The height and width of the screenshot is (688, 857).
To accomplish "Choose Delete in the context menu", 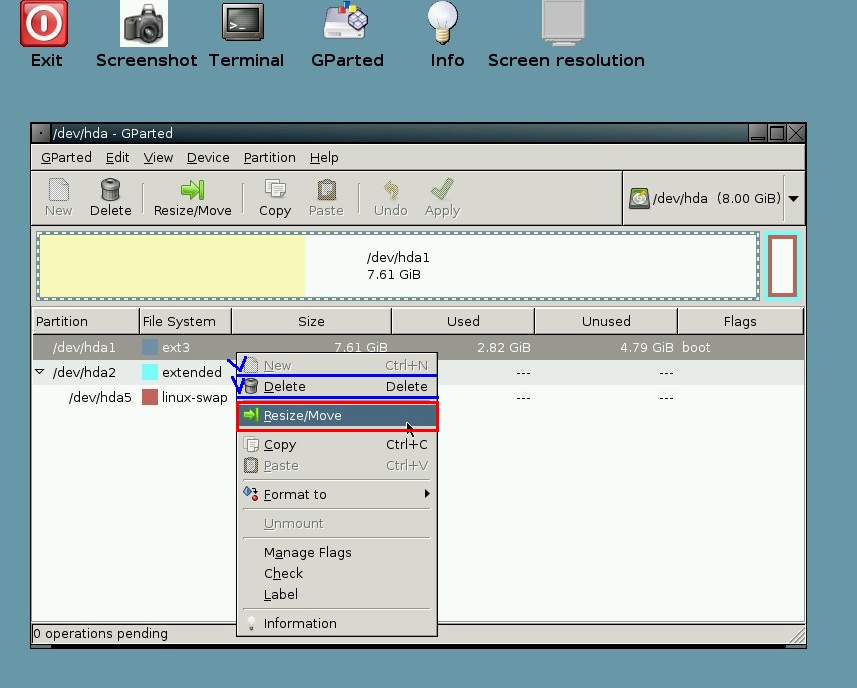I will coord(337,386).
